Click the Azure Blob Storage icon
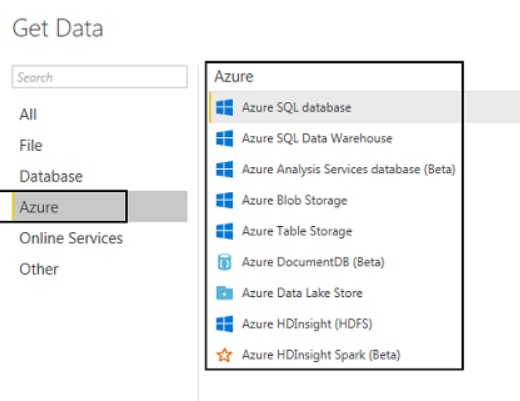 point(224,200)
